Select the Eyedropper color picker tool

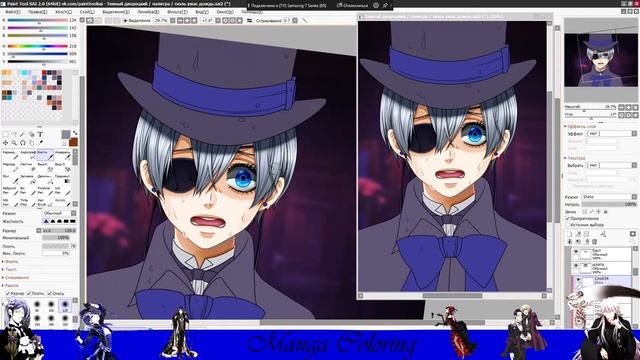pyautogui.click(x=40, y=143)
